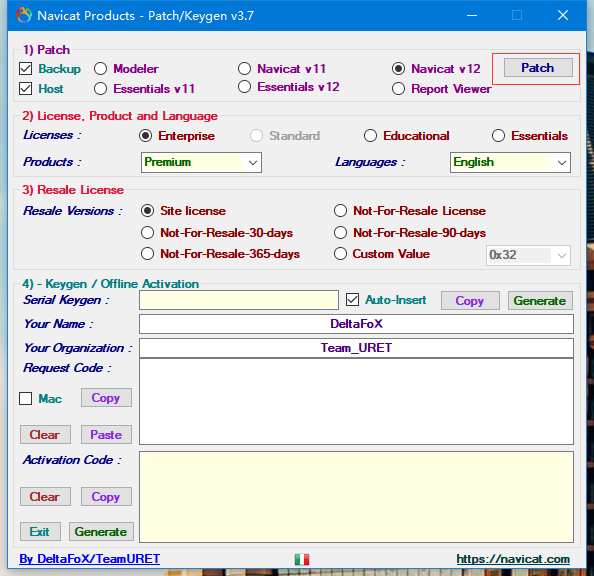Select Navicat v12 radio button

(399, 69)
